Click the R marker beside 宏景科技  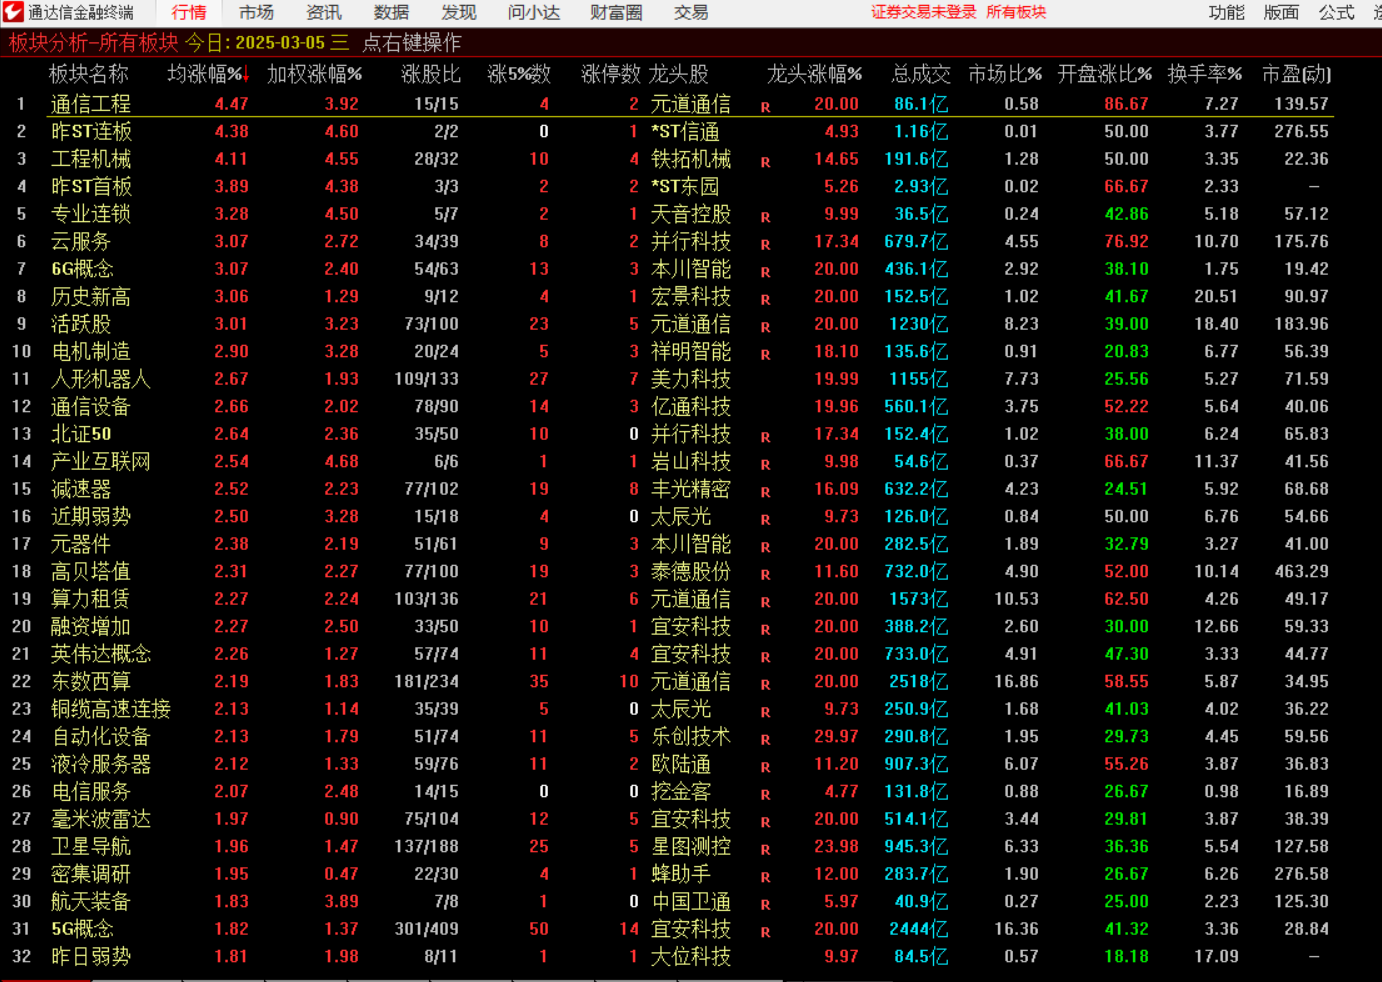765,299
